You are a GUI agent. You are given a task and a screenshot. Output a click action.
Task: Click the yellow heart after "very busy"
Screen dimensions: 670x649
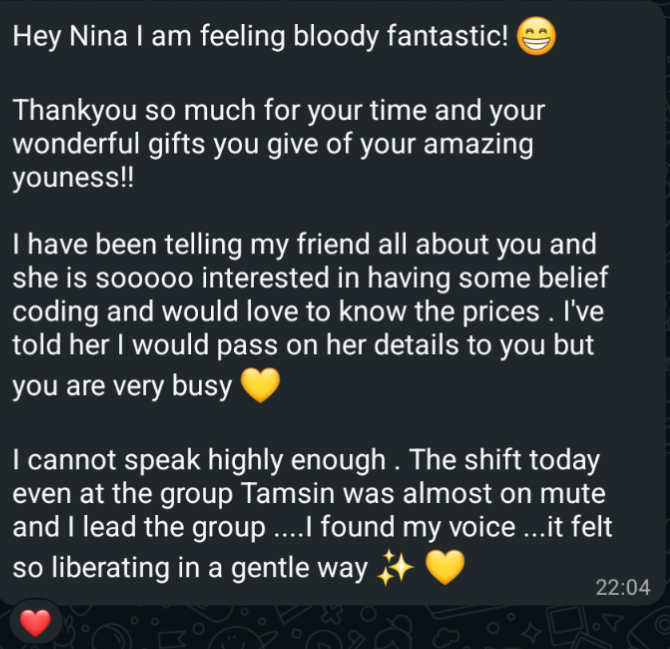click(x=259, y=387)
